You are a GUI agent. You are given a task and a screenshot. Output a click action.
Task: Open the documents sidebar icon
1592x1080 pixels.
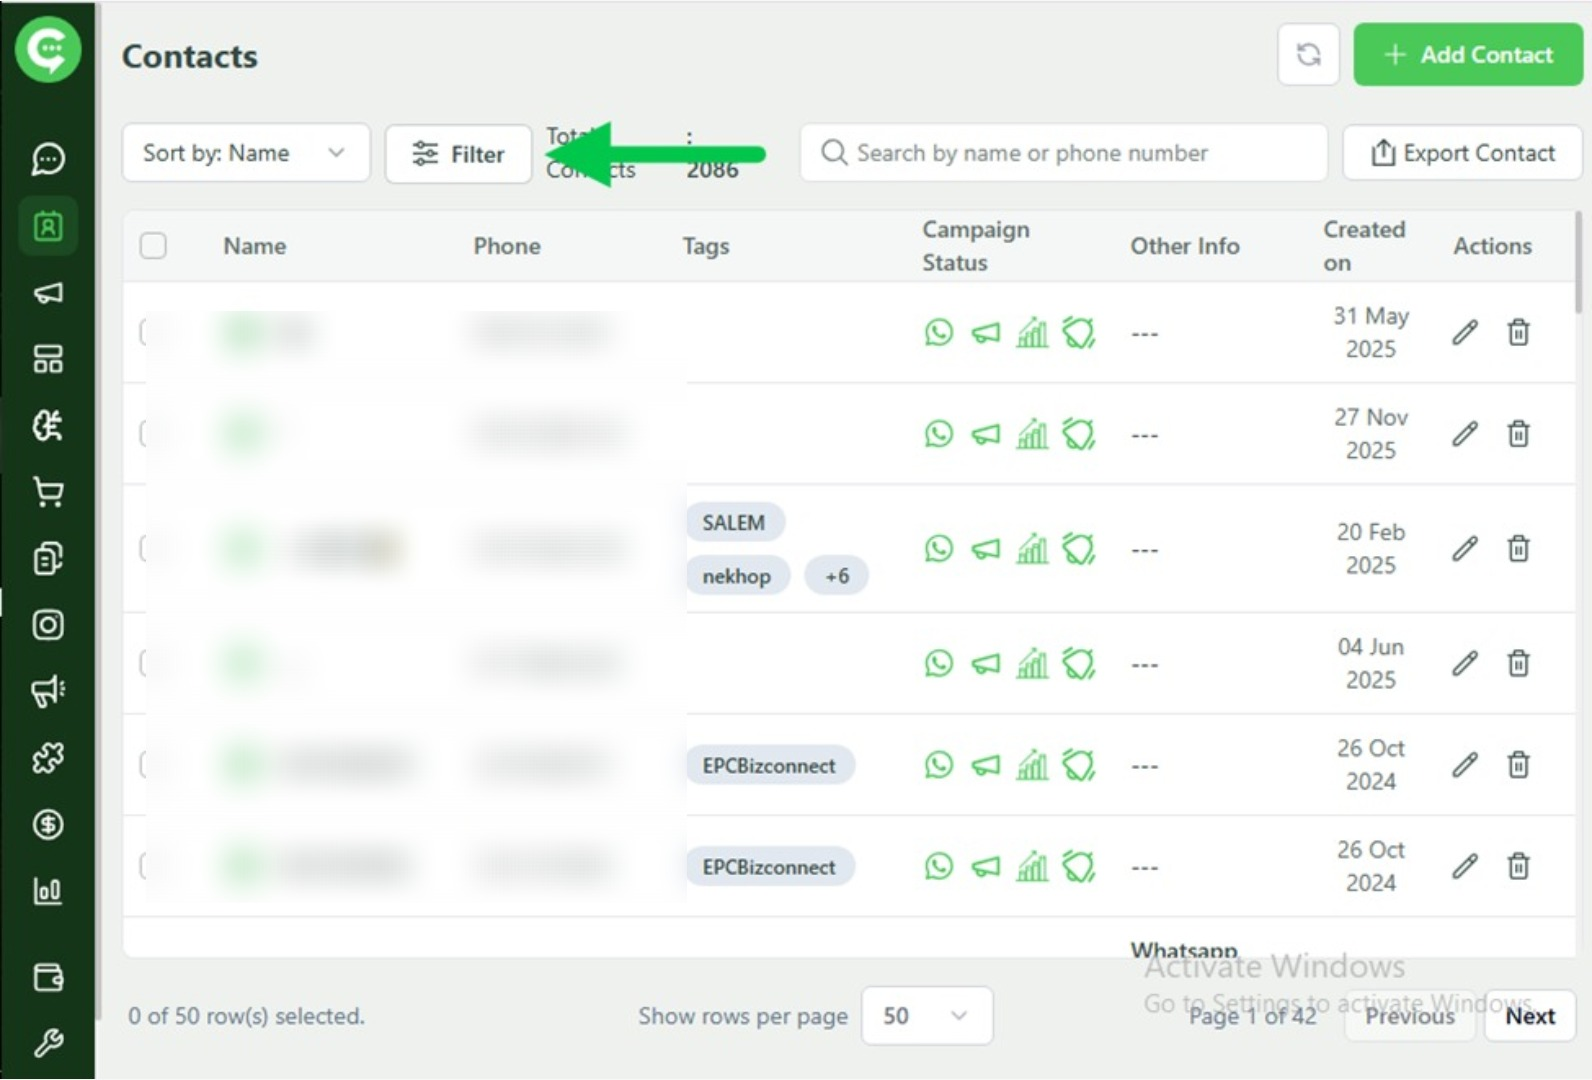pyautogui.click(x=48, y=558)
